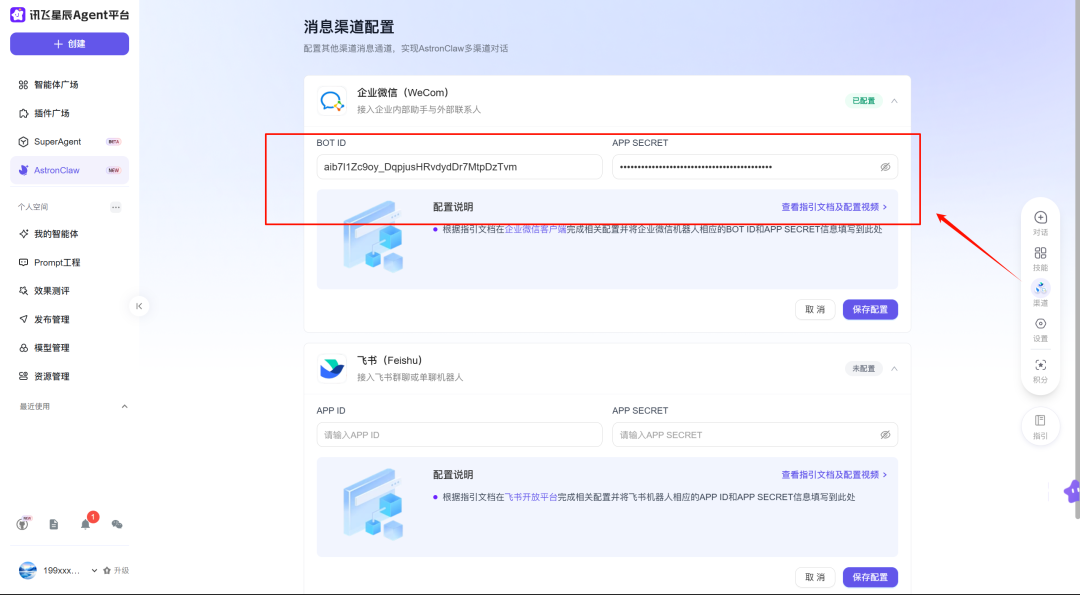The image size is (1080, 595).
Task: Open the WeChat chat bubbles icon bottom left
Action: [115, 523]
